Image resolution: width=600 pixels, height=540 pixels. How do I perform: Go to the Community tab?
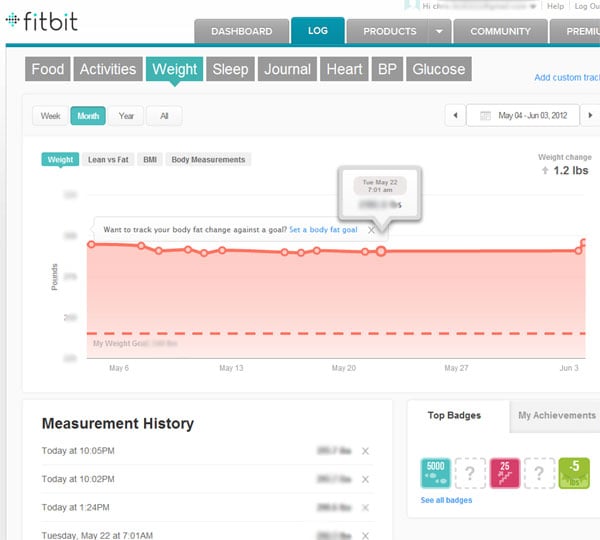500,31
